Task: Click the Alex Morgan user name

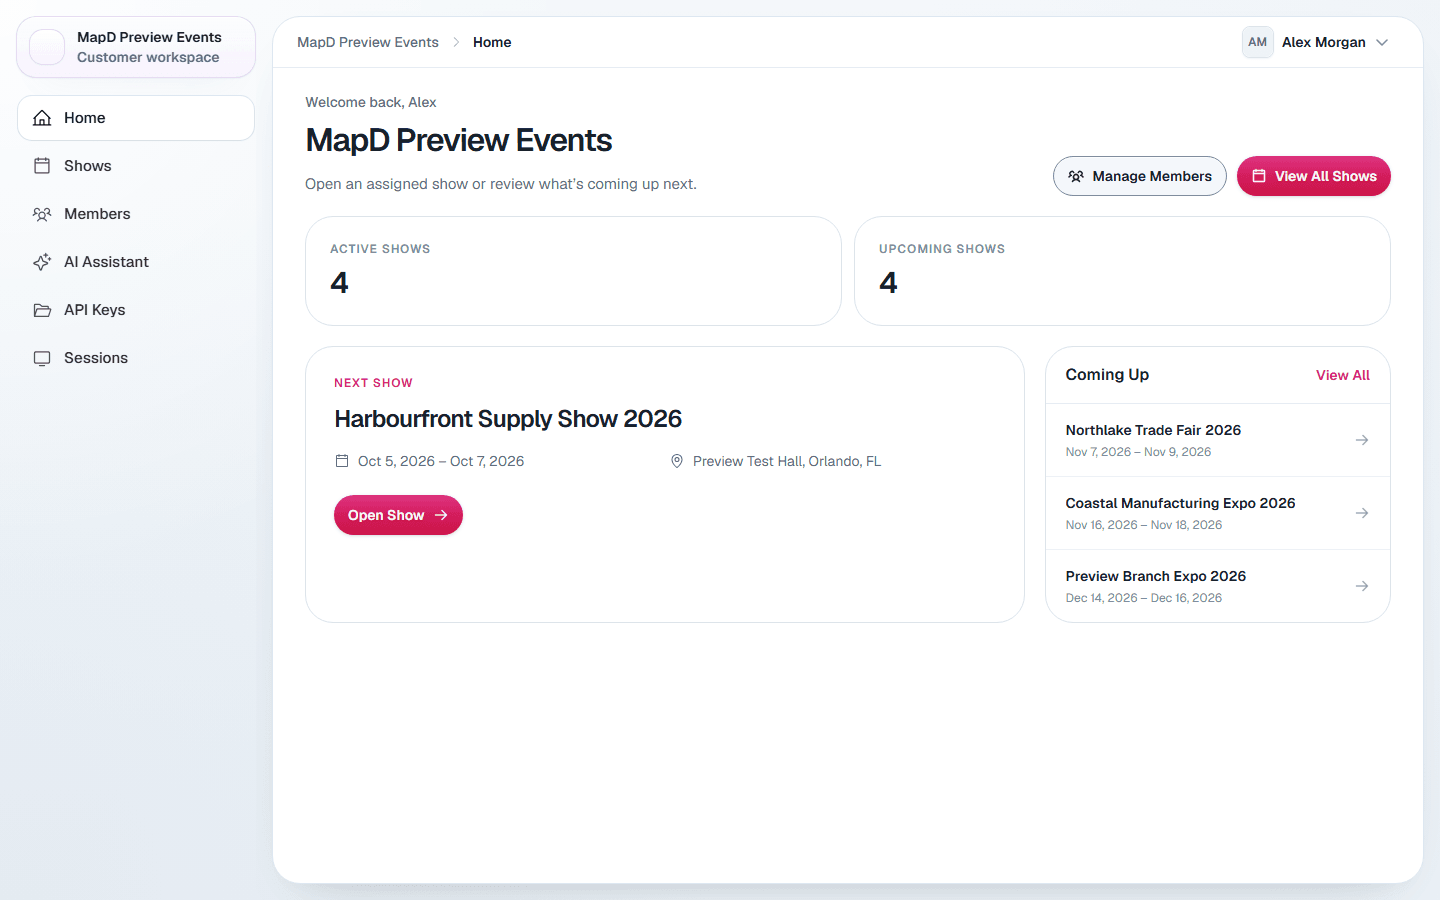Action: [x=1324, y=42]
